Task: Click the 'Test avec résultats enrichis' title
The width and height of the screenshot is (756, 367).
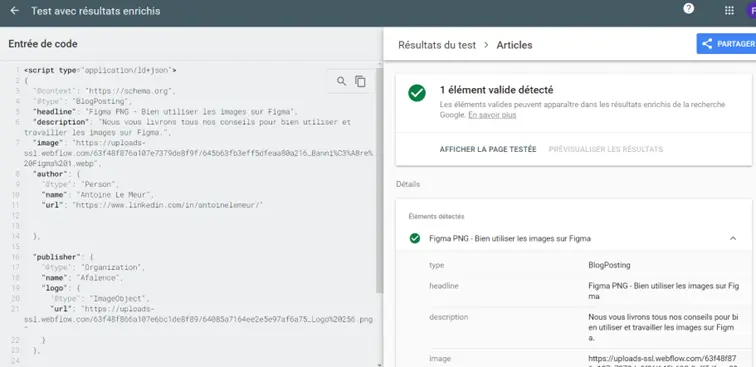Action: [x=95, y=11]
